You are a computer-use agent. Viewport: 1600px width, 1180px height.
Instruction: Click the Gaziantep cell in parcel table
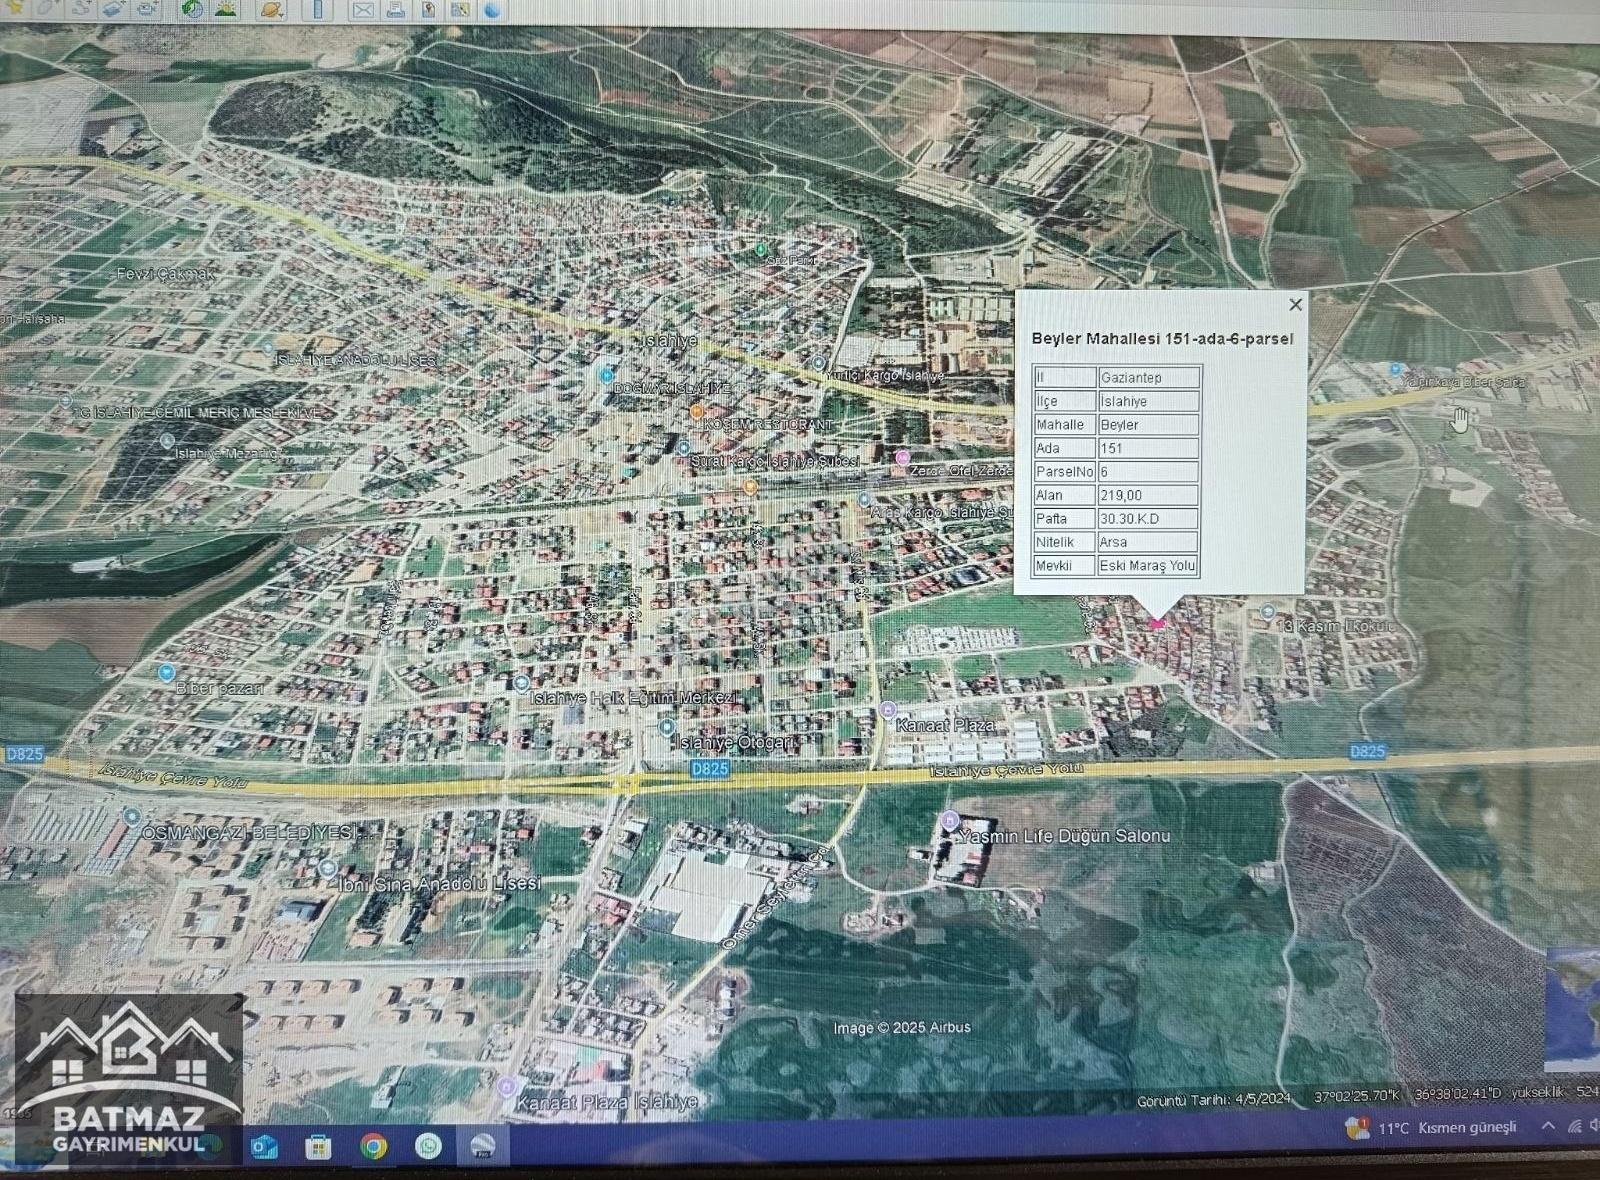coord(1148,377)
